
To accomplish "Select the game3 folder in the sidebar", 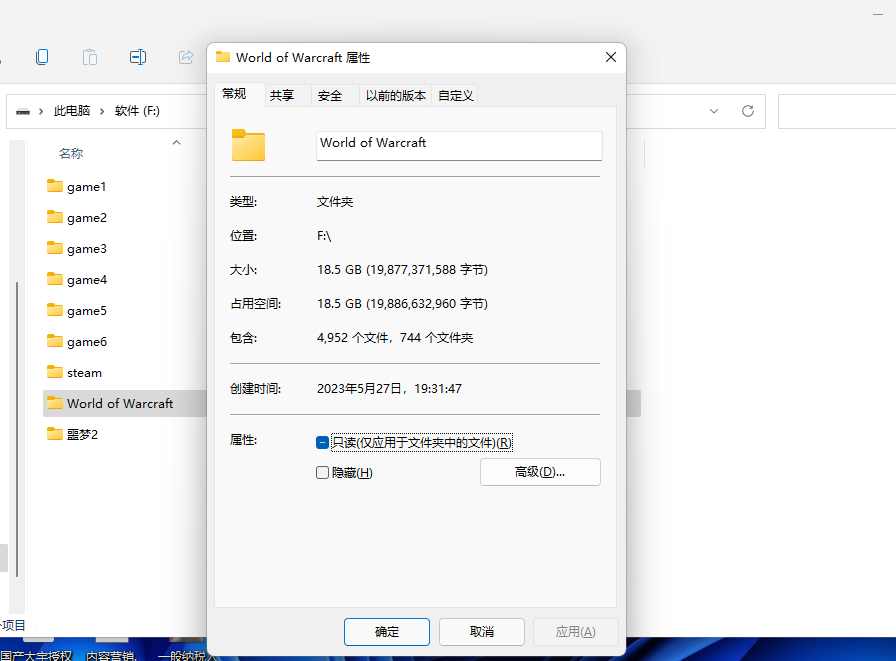I will 84,248.
